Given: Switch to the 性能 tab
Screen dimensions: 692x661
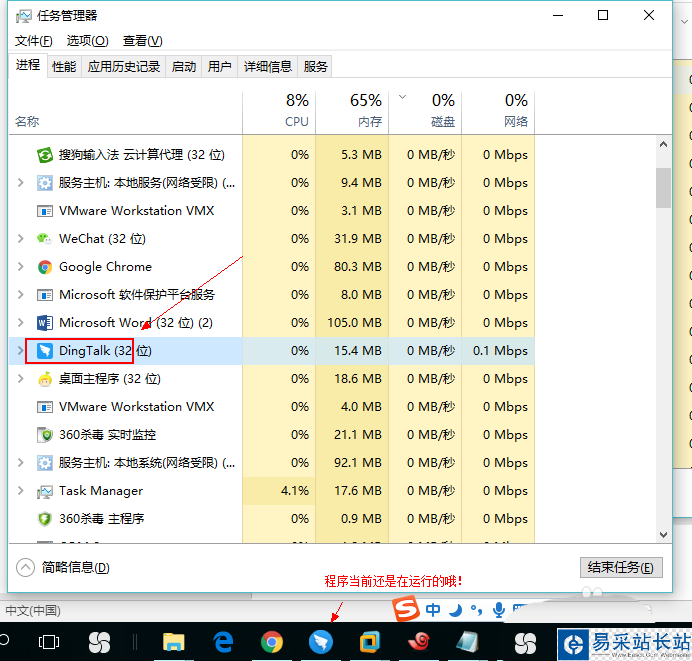Looking at the screenshot, I should coord(64,67).
